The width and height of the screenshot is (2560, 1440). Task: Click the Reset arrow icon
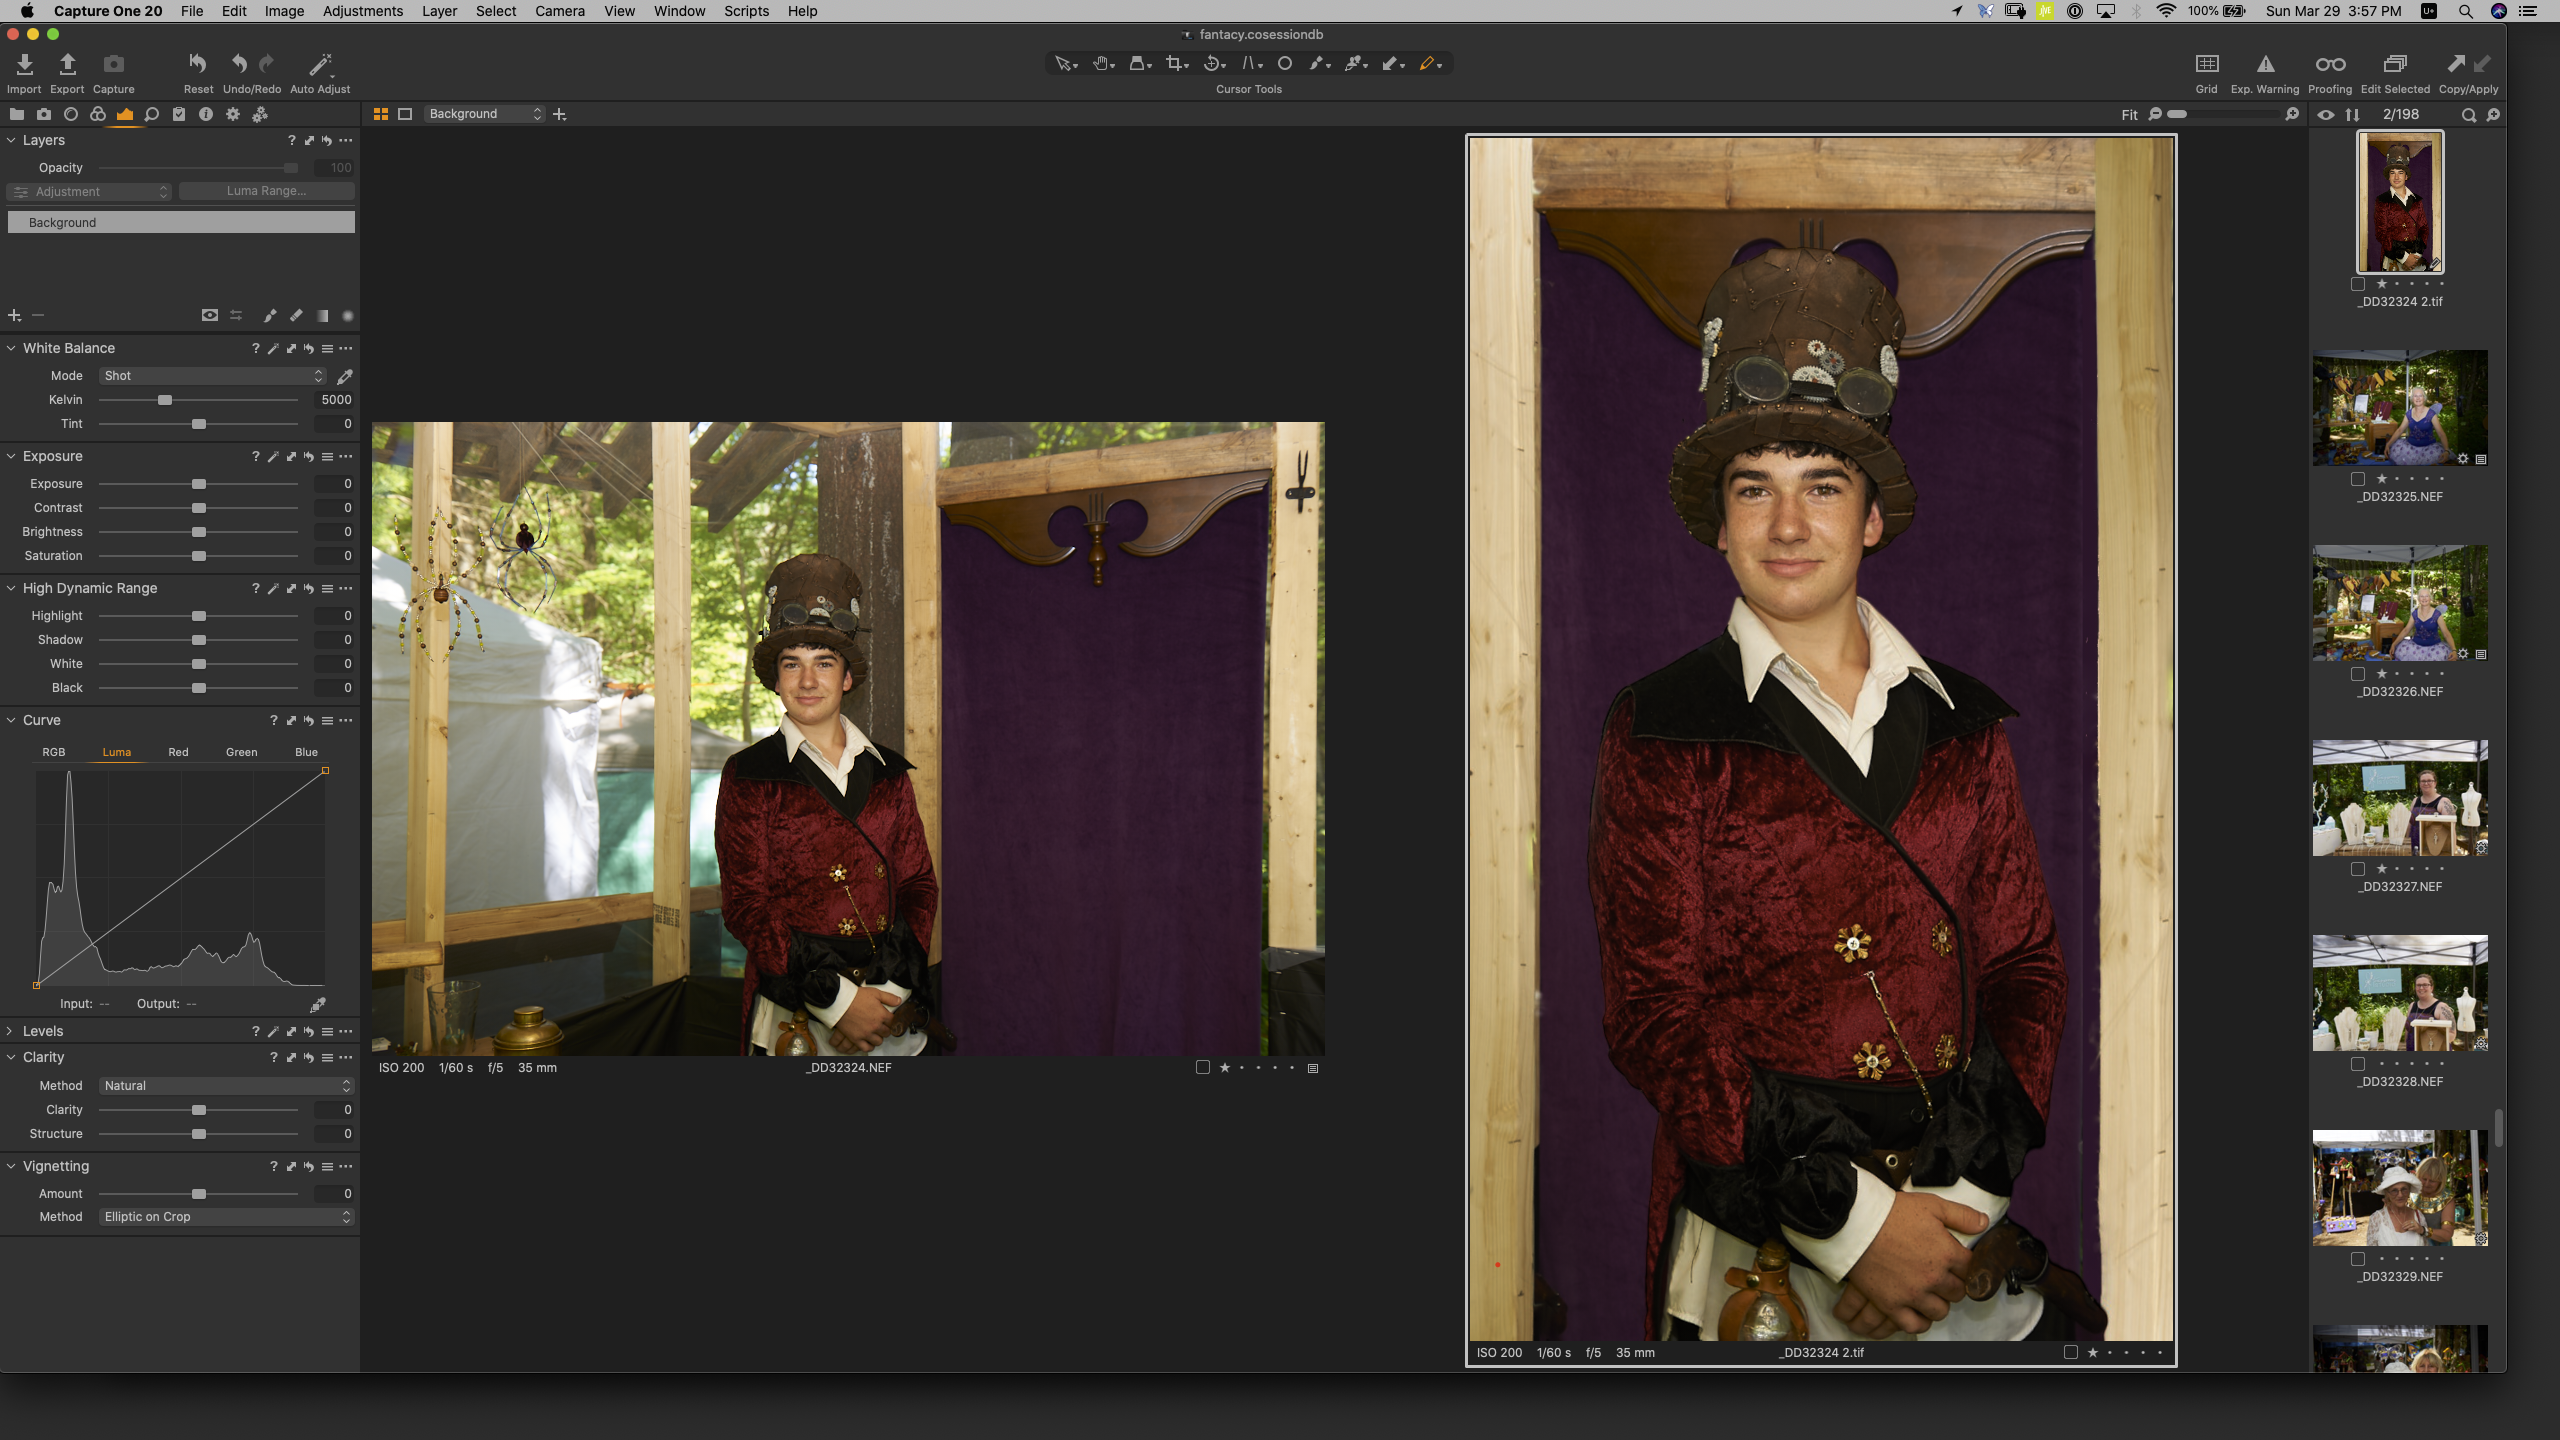(198, 65)
